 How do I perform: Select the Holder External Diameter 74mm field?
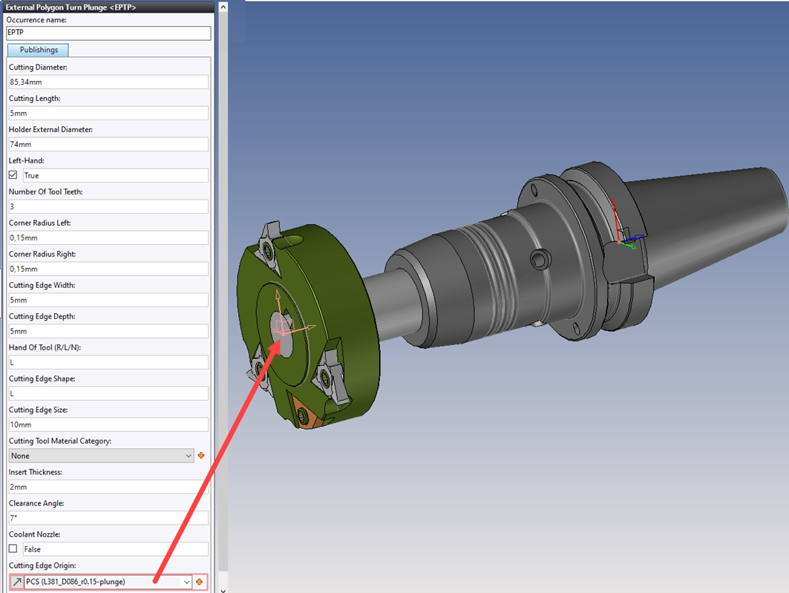[109, 144]
